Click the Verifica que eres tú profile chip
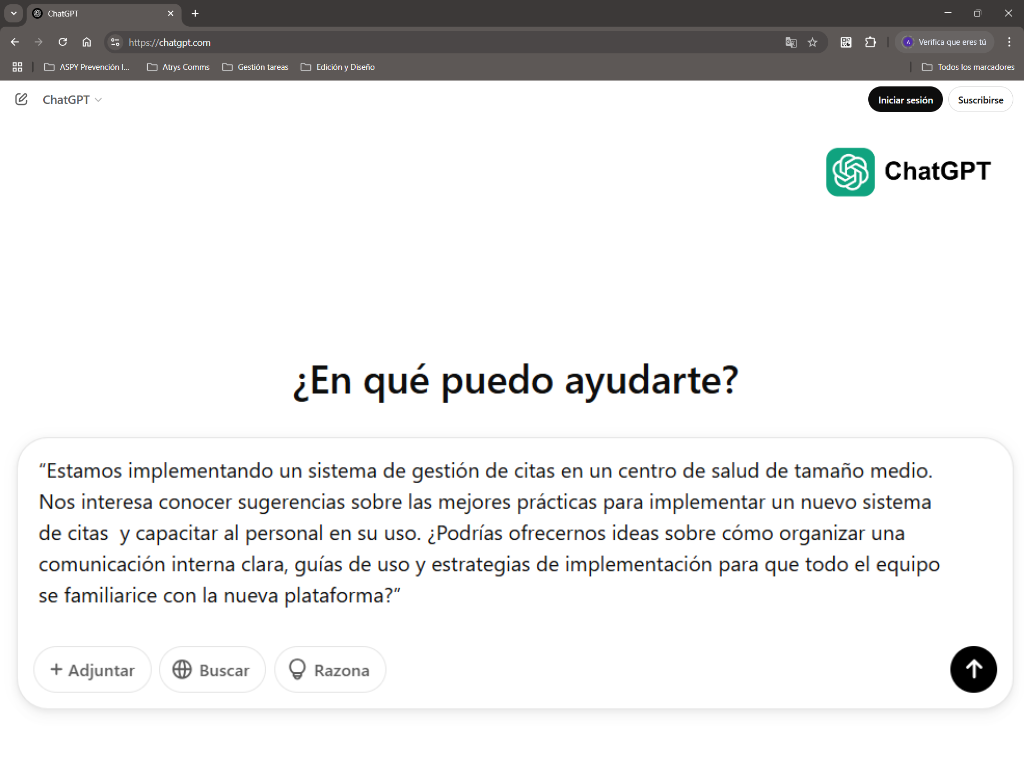The height and width of the screenshot is (768, 1024). click(x=944, y=42)
